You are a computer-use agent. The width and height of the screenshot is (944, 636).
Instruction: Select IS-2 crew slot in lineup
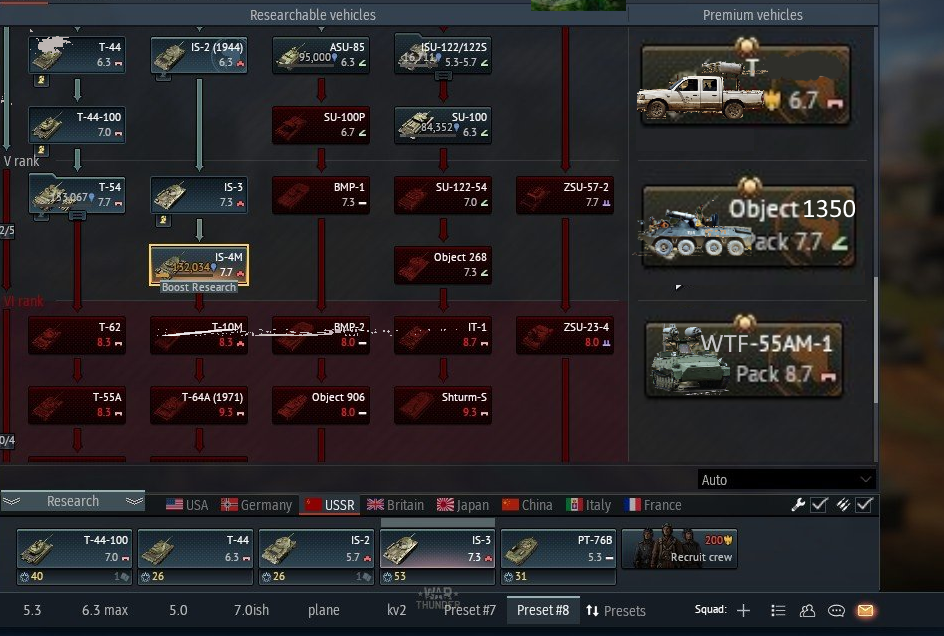click(x=316, y=549)
